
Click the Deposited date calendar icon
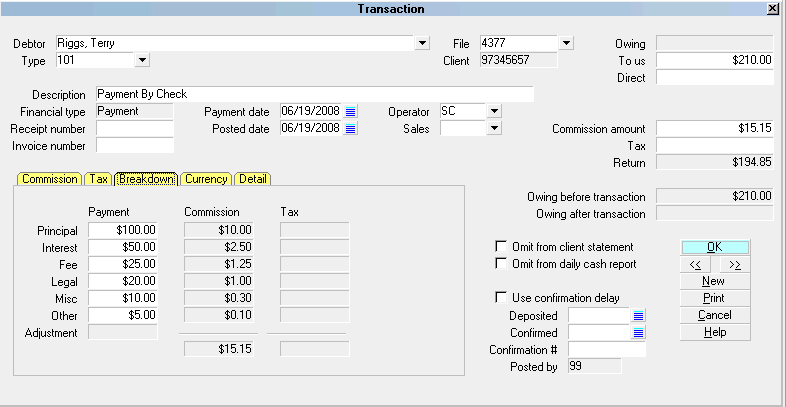[638, 316]
